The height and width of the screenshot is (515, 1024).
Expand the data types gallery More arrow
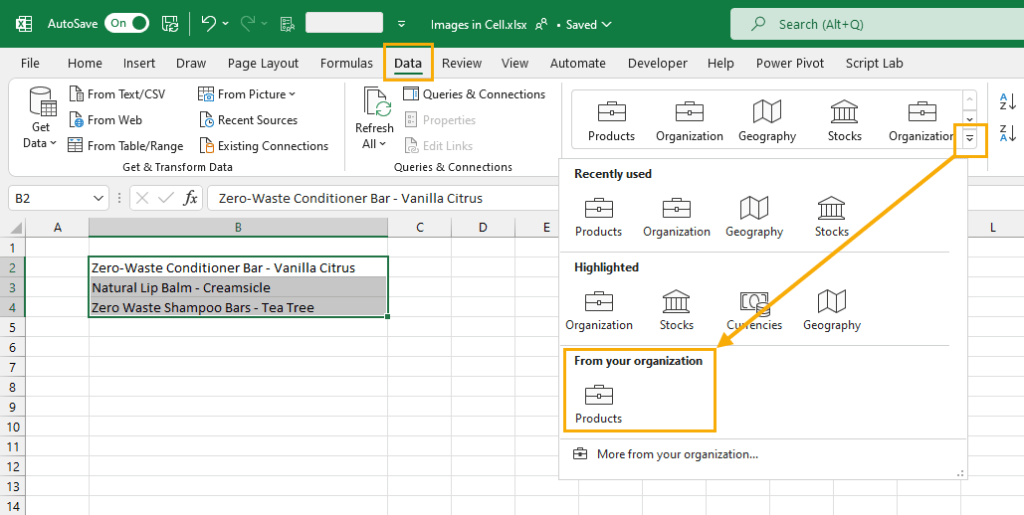970,138
